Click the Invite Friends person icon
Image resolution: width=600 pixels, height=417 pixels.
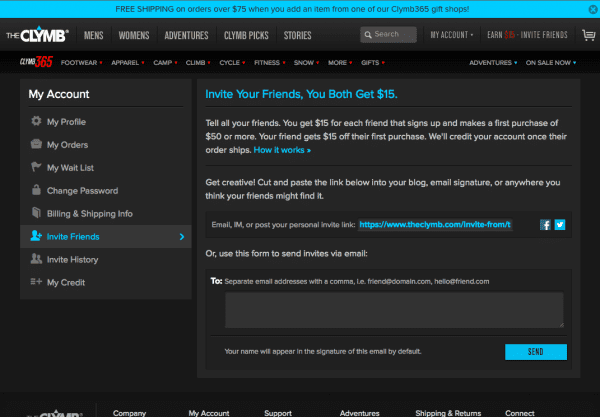click(36, 236)
